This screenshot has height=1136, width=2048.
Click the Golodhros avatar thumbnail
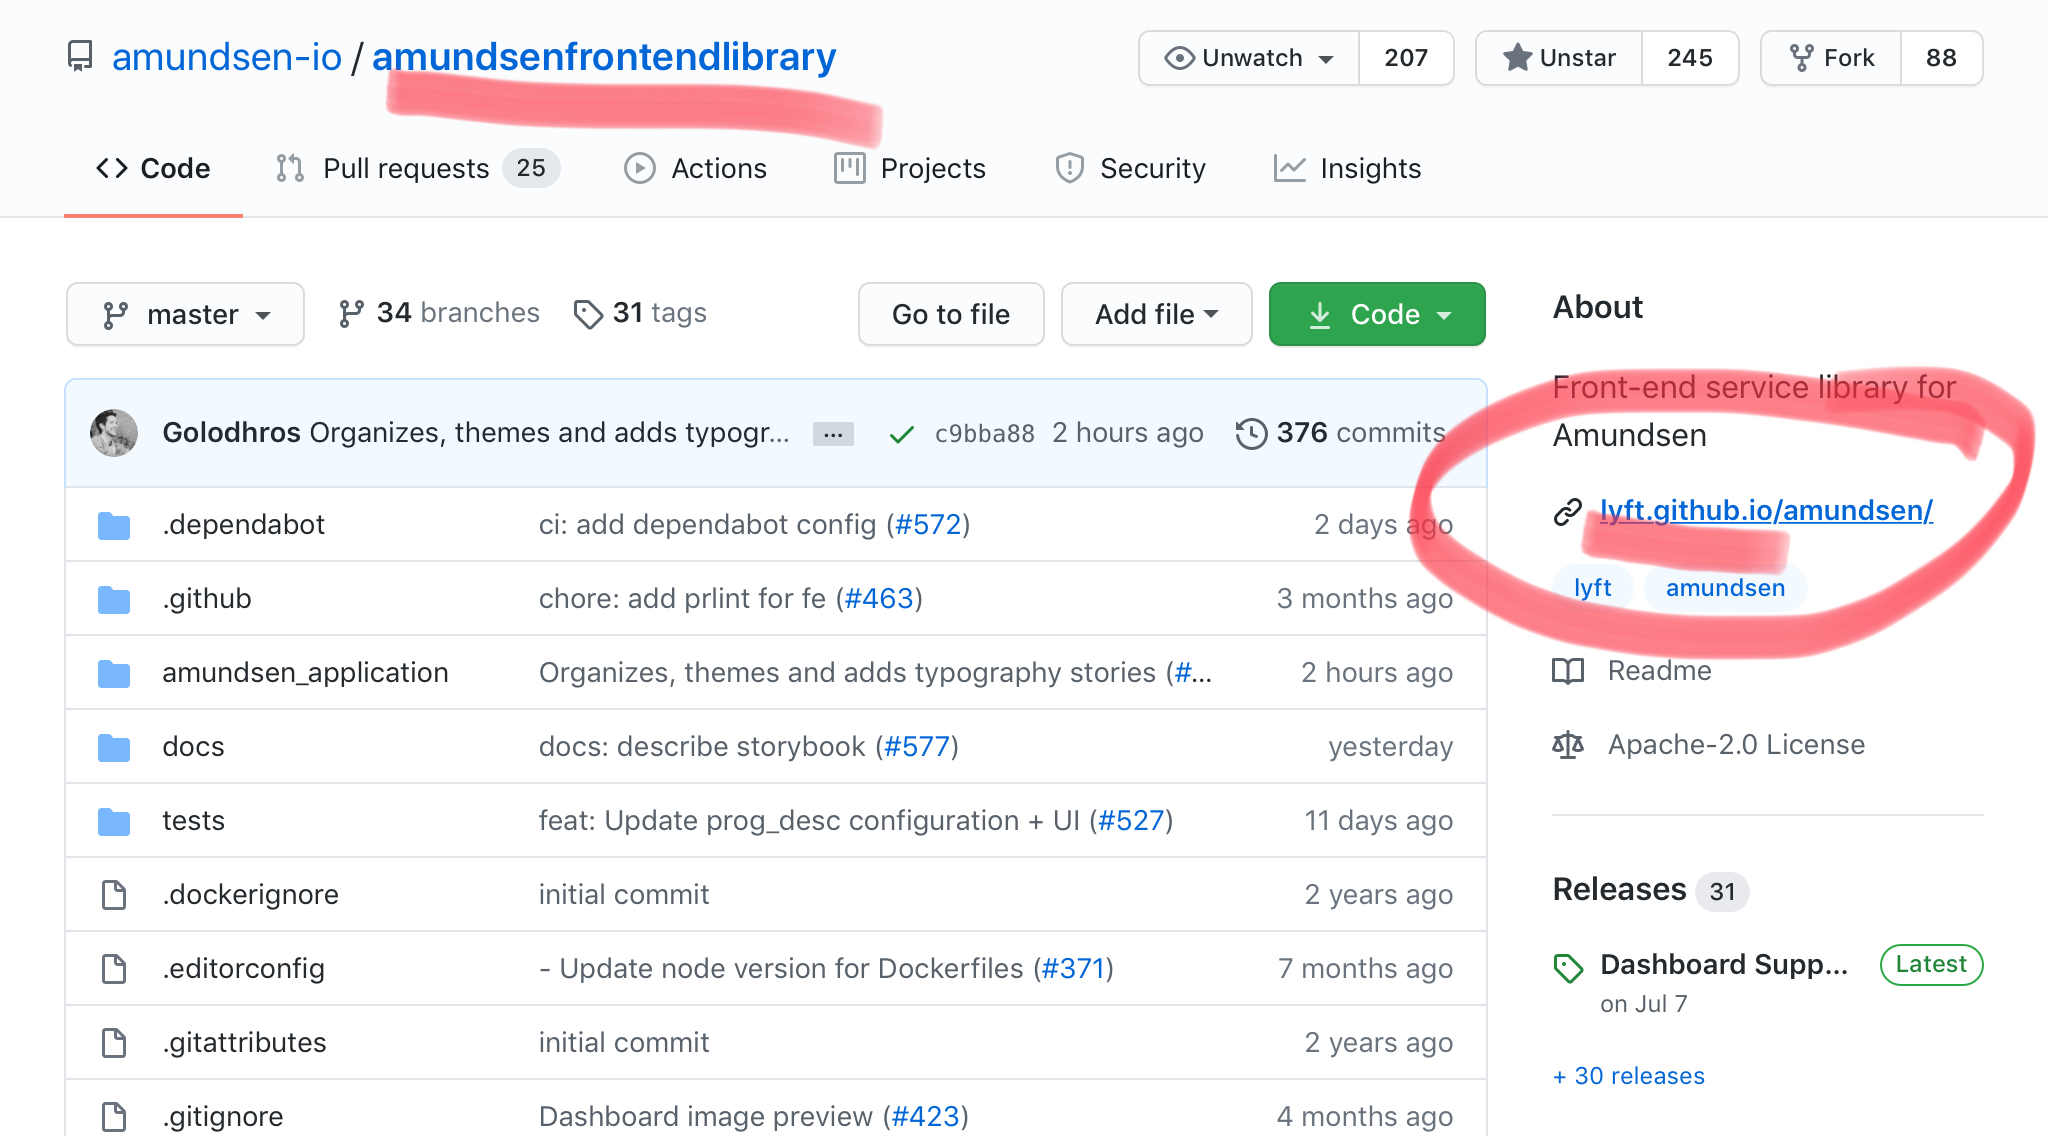114,433
